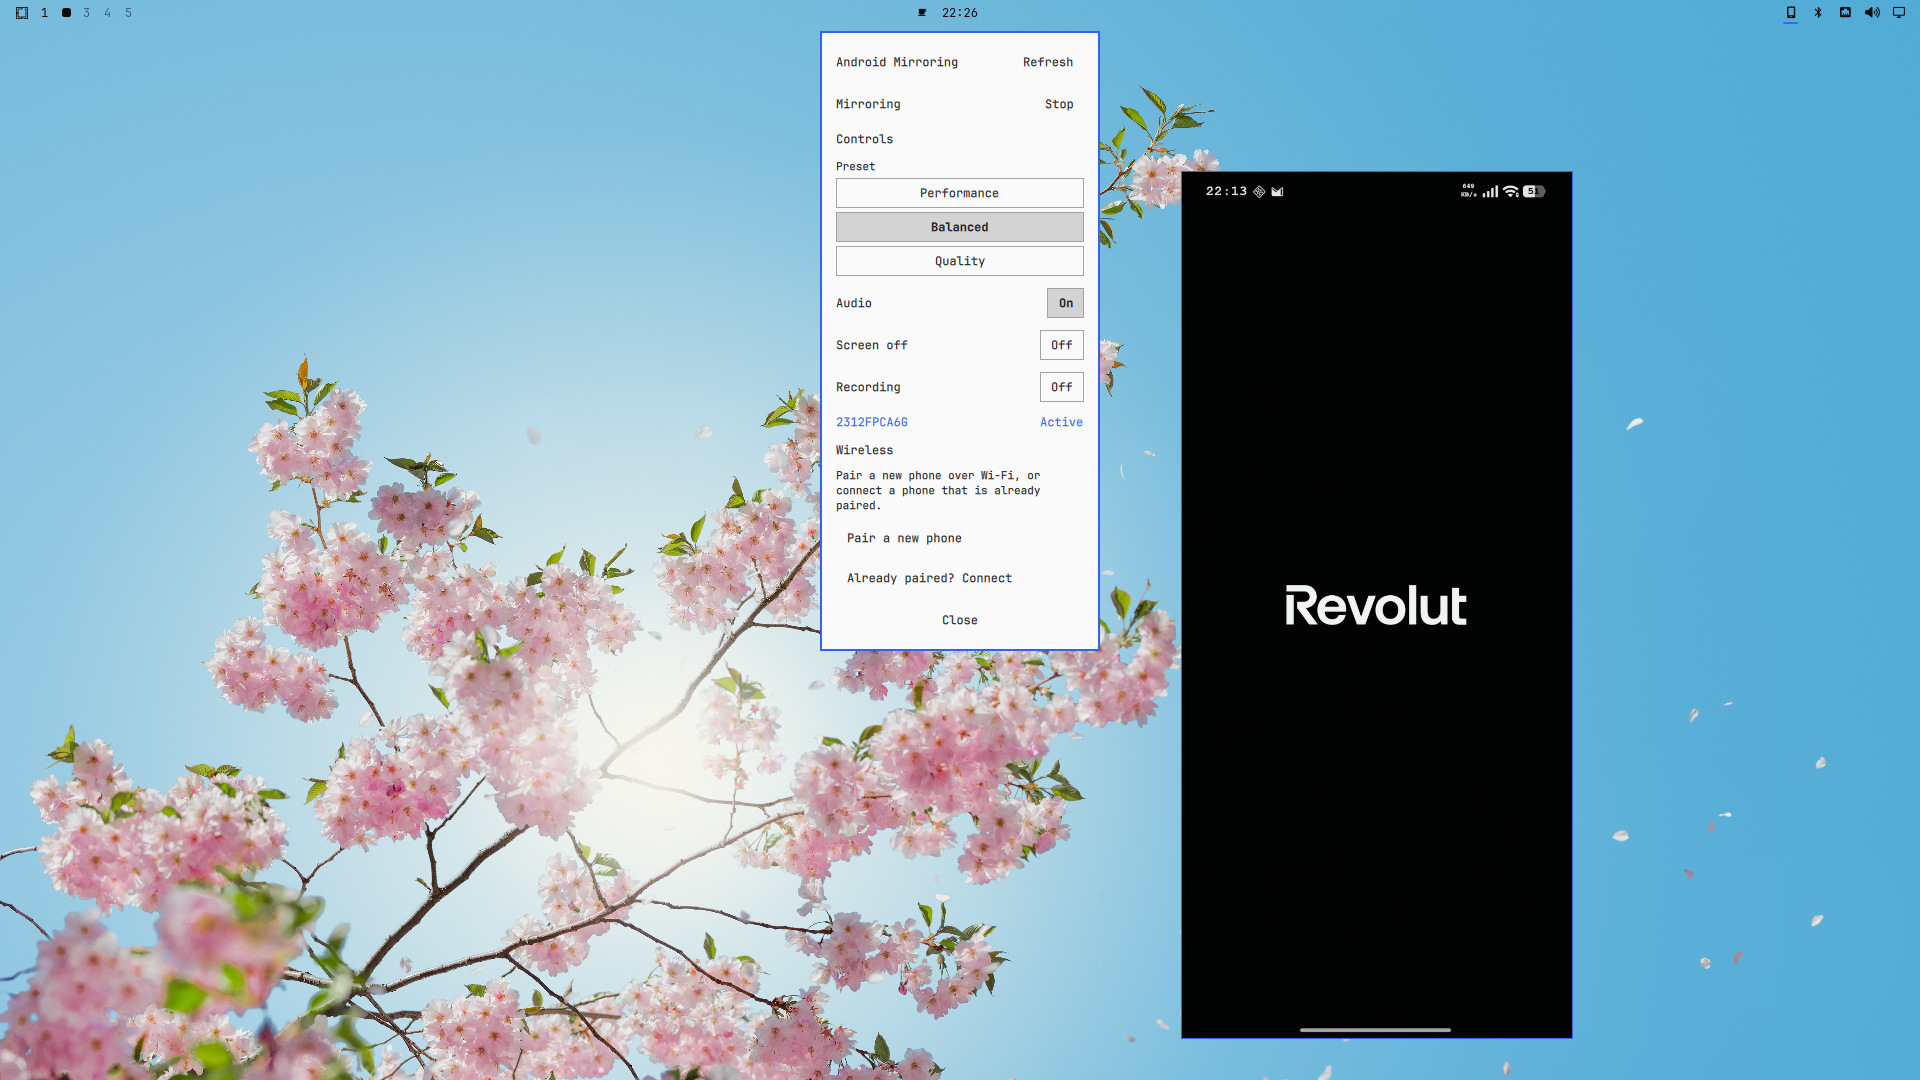Click the layout icon left of workspace 1
The width and height of the screenshot is (1920, 1080).
point(22,13)
